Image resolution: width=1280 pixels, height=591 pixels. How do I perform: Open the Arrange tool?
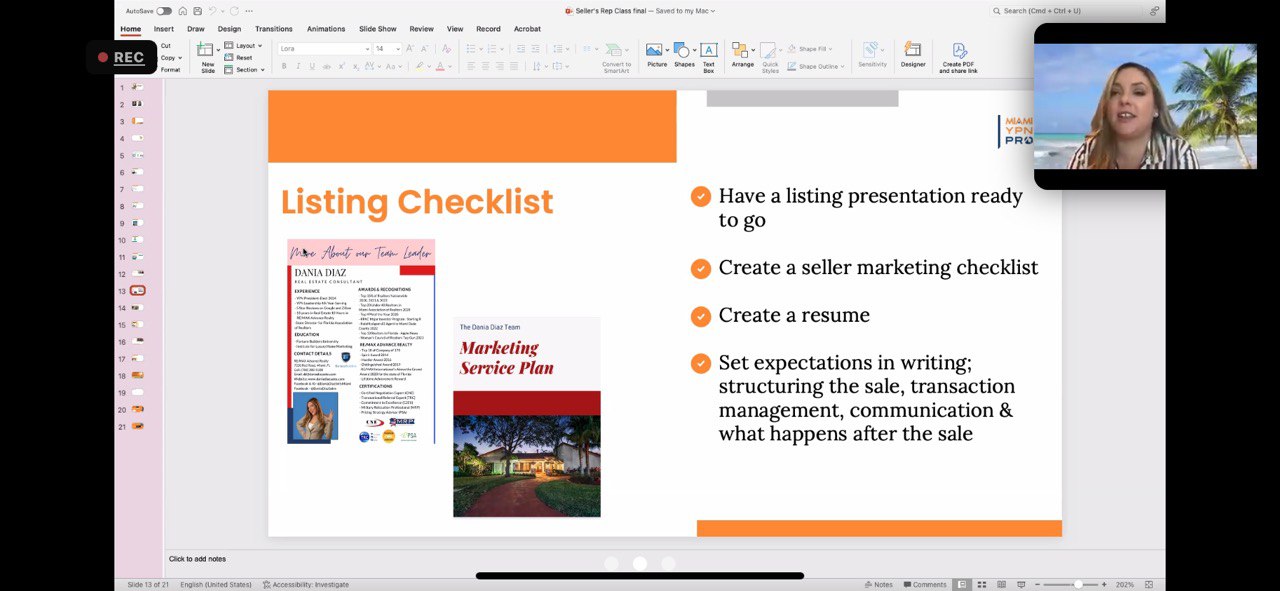(742, 55)
